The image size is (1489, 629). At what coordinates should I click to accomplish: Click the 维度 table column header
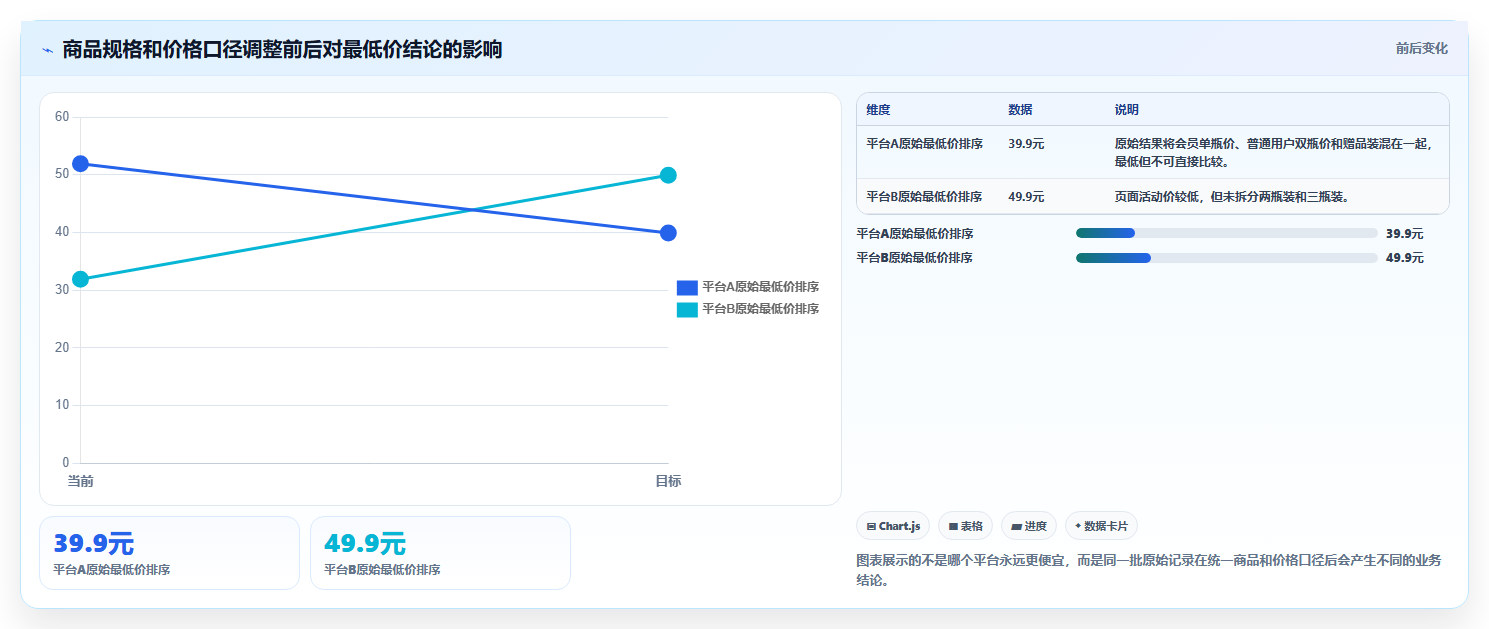pos(878,110)
